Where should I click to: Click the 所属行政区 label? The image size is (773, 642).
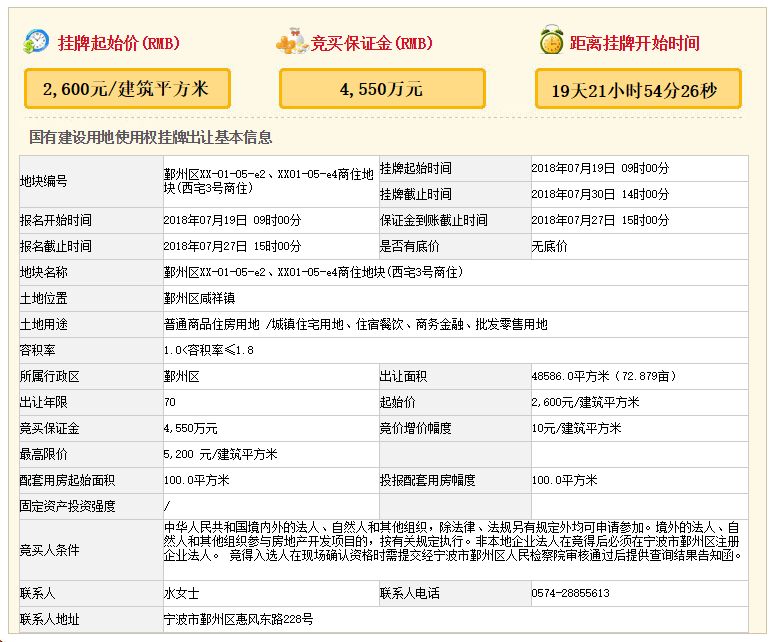tap(49, 377)
